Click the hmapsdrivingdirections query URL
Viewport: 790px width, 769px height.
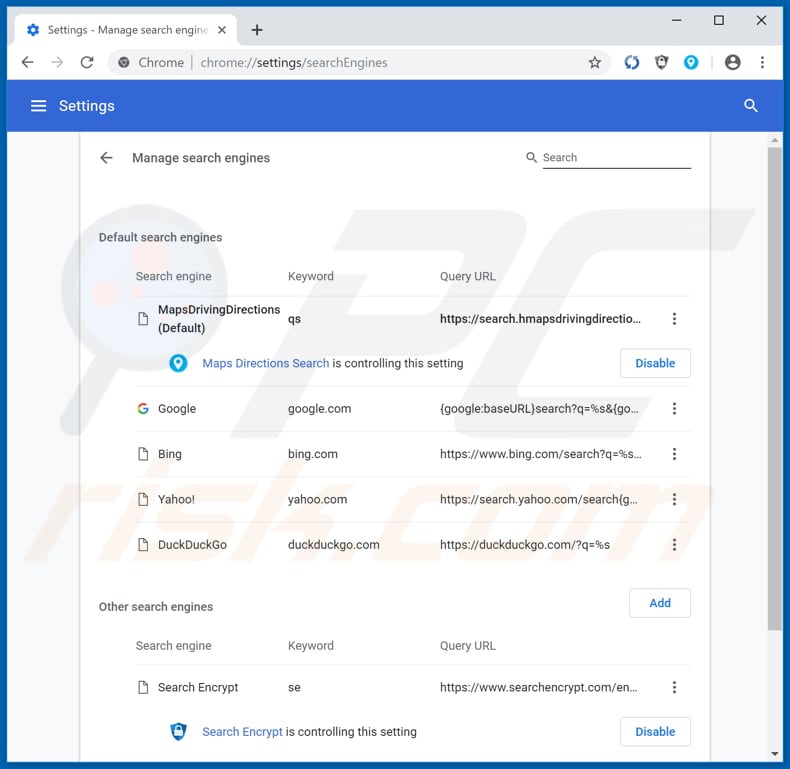tap(540, 318)
